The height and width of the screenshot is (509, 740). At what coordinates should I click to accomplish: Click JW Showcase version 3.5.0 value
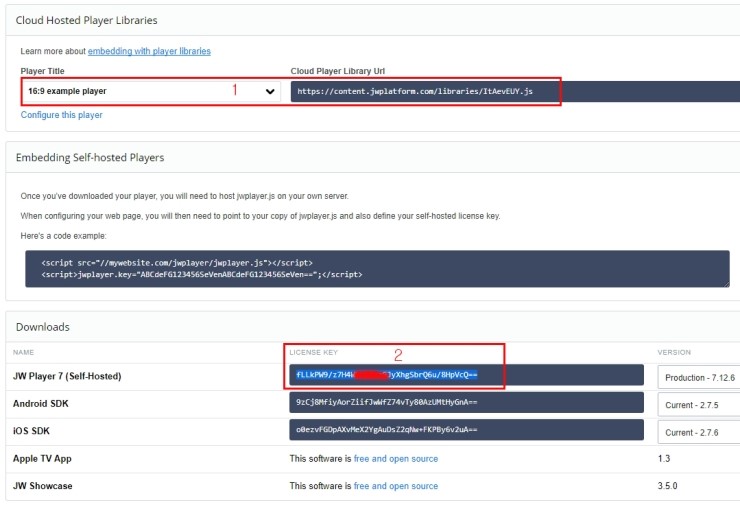pyautogui.click(x=667, y=486)
